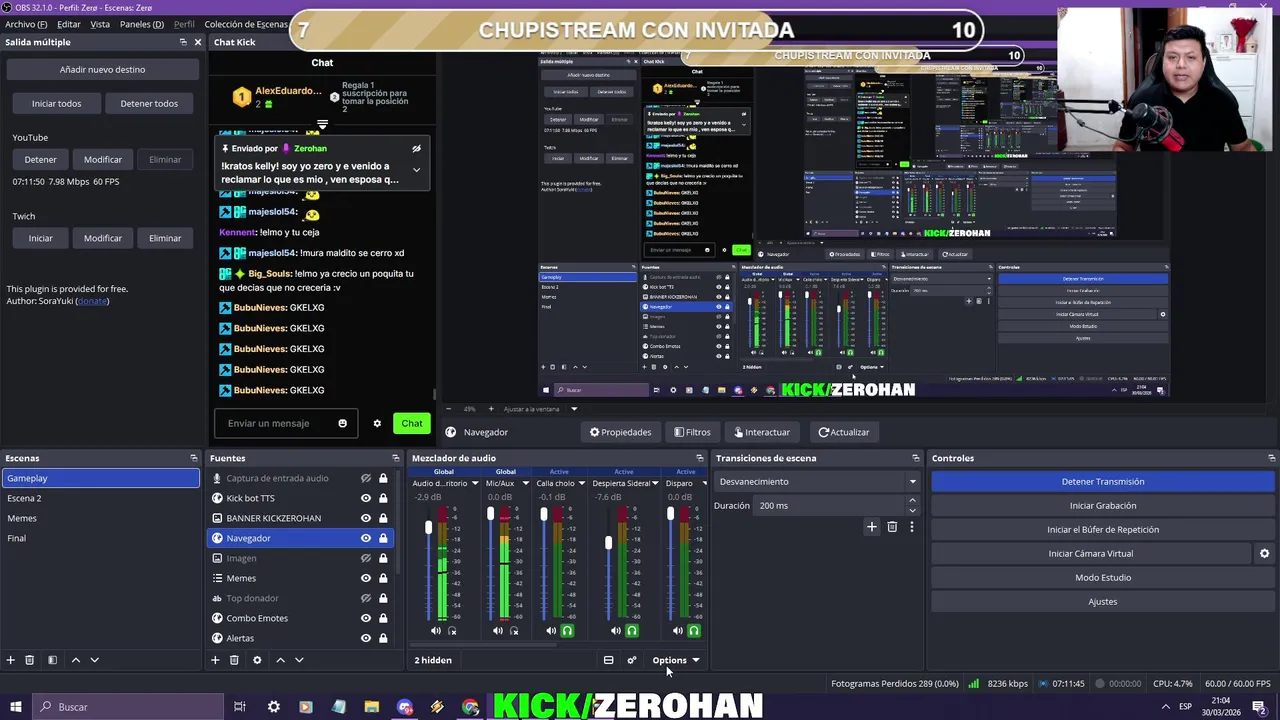
Task: Expand the pinned chat message chevron
Action: [416, 170]
